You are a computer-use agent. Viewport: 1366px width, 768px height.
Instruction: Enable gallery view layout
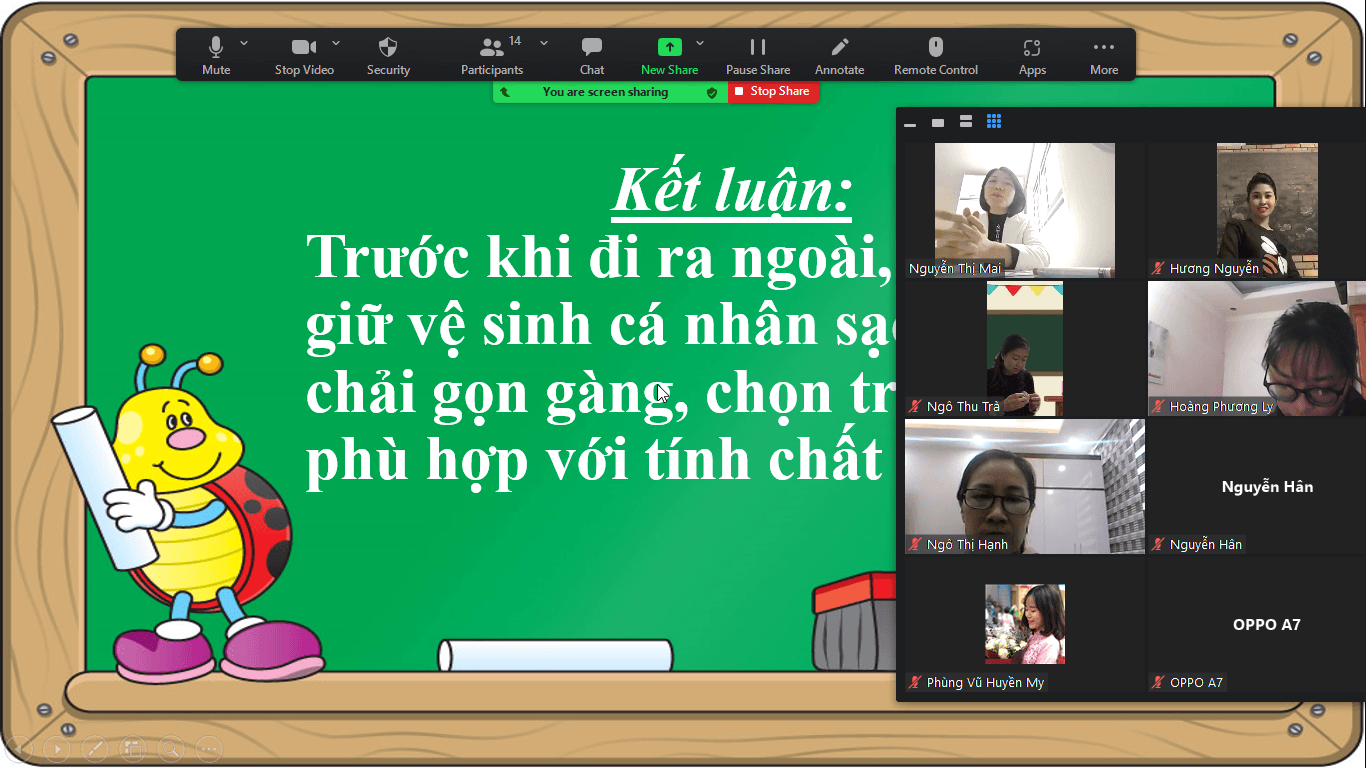[993, 122]
